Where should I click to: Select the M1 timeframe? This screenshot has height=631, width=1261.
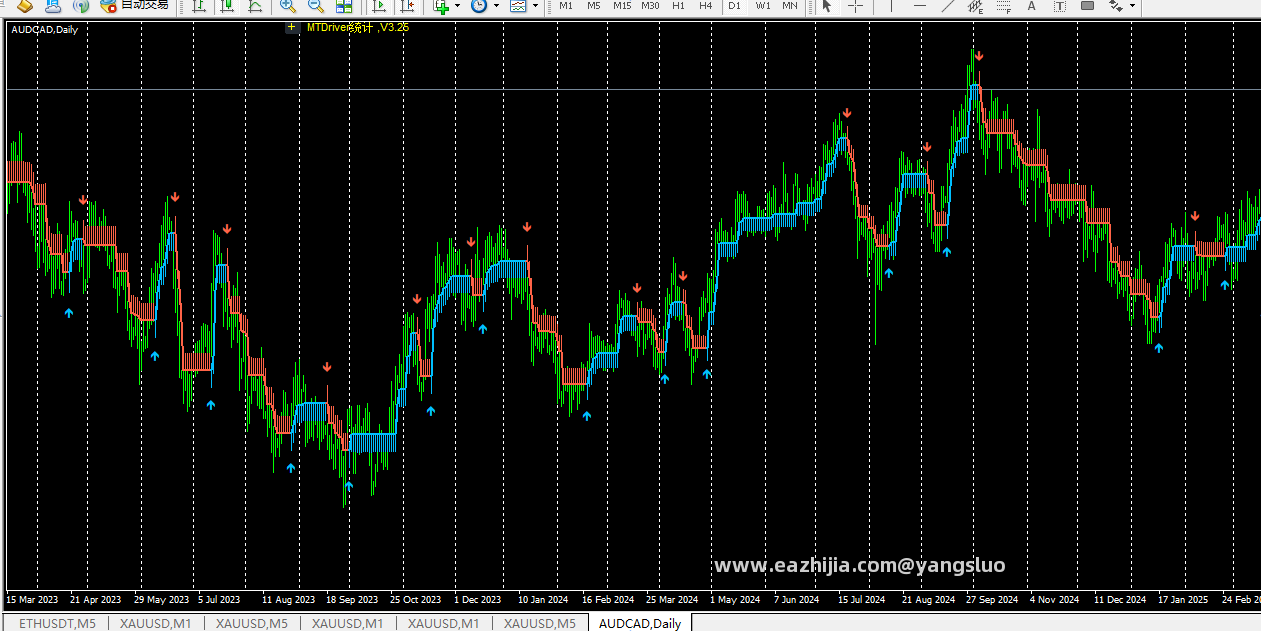coord(566,5)
